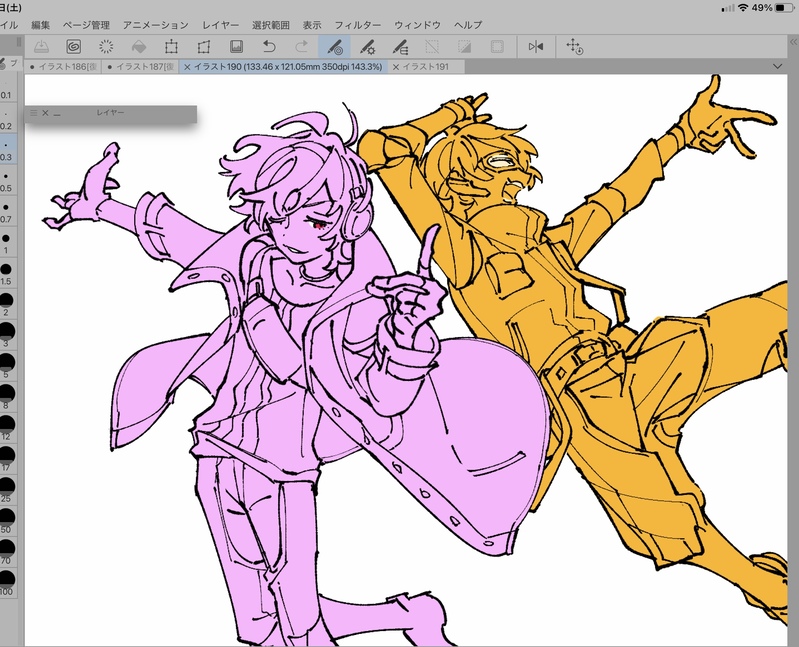799x647 pixels.
Task: Click the redo arrow in the command bar
Action: 301,47
